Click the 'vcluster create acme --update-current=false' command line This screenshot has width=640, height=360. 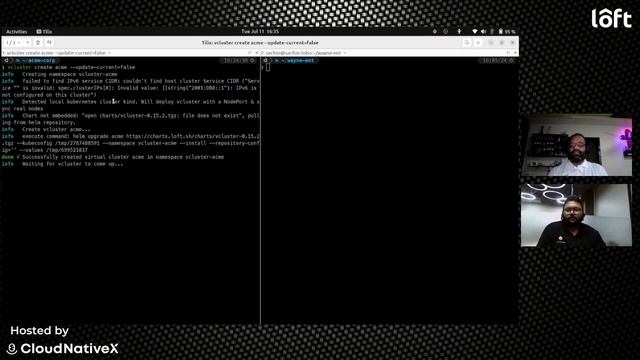(71, 67)
